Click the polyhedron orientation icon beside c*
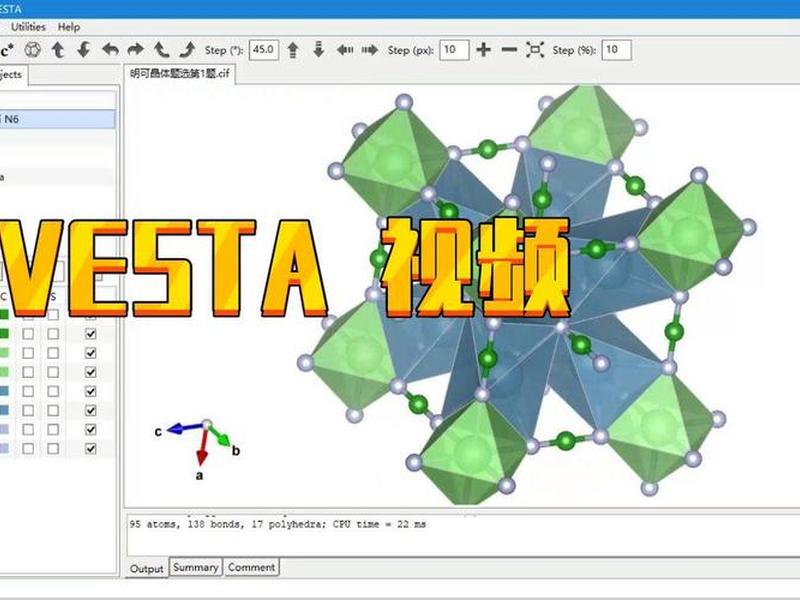The height and width of the screenshot is (600, 800). click(x=33, y=50)
